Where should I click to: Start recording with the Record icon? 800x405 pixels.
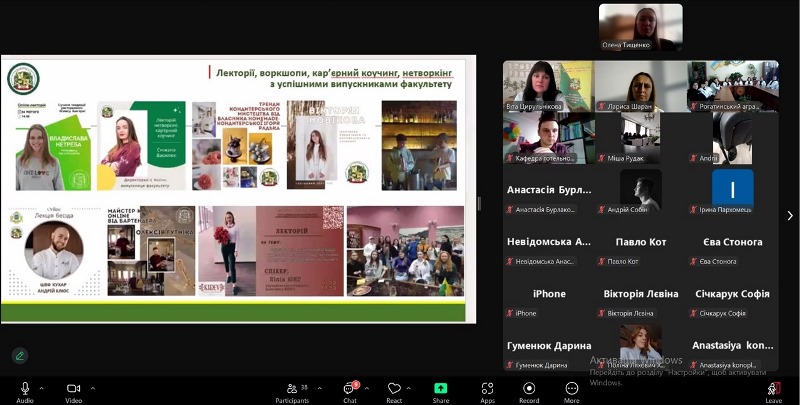pyautogui.click(x=529, y=388)
